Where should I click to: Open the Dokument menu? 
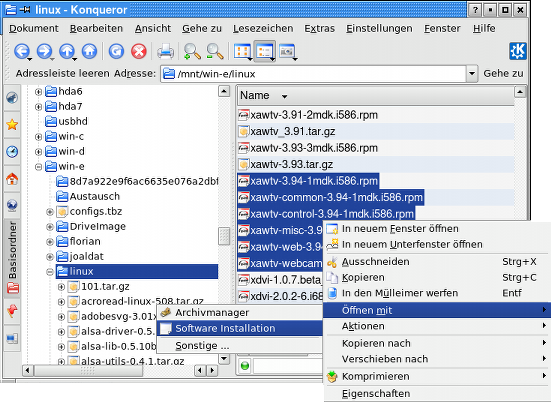34,28
